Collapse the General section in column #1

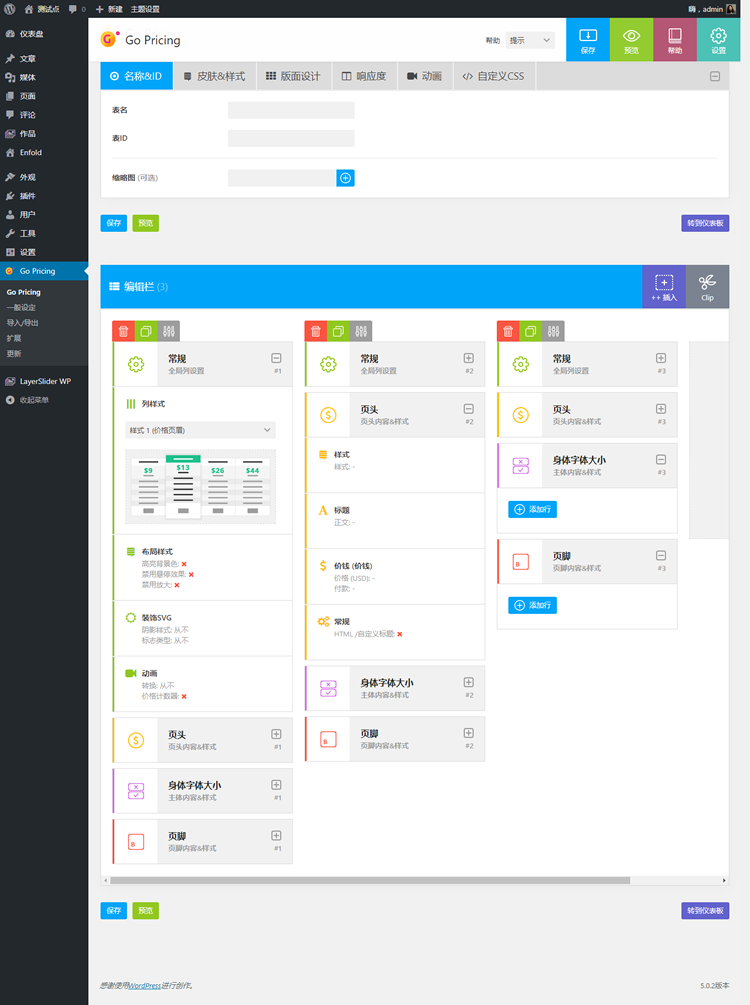tap(276, 358)
